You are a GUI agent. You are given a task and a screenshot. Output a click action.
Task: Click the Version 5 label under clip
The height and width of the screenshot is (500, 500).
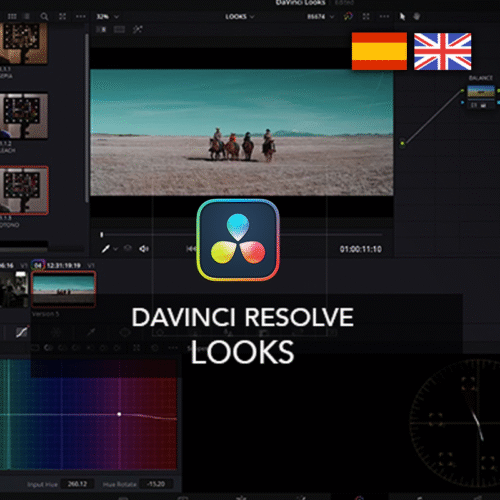46,314
